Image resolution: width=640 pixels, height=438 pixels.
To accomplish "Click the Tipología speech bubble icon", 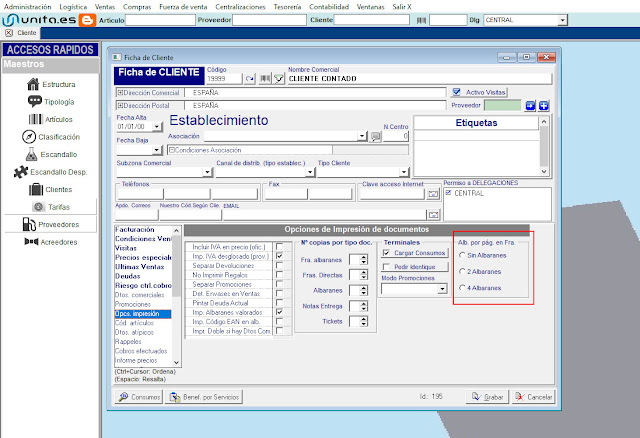I will [x=34, y=101].
